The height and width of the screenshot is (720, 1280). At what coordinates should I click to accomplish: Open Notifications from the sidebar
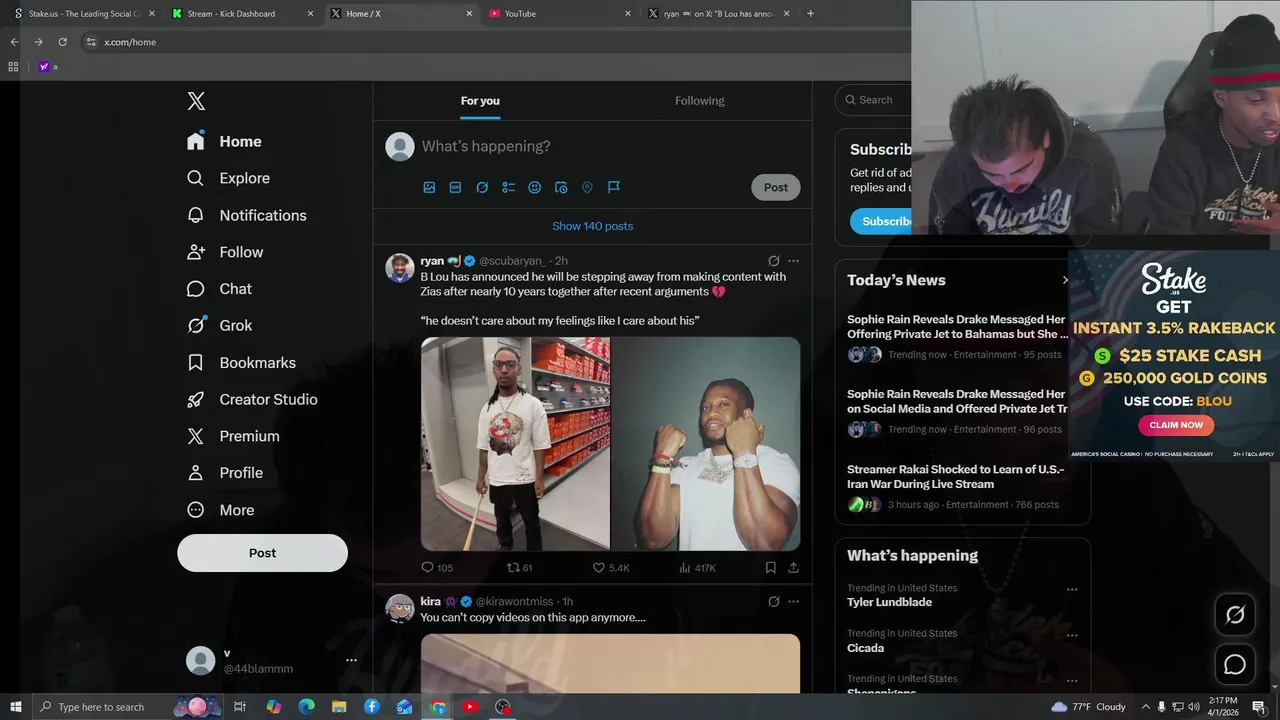pyautogui.click(x=246, y=215)
